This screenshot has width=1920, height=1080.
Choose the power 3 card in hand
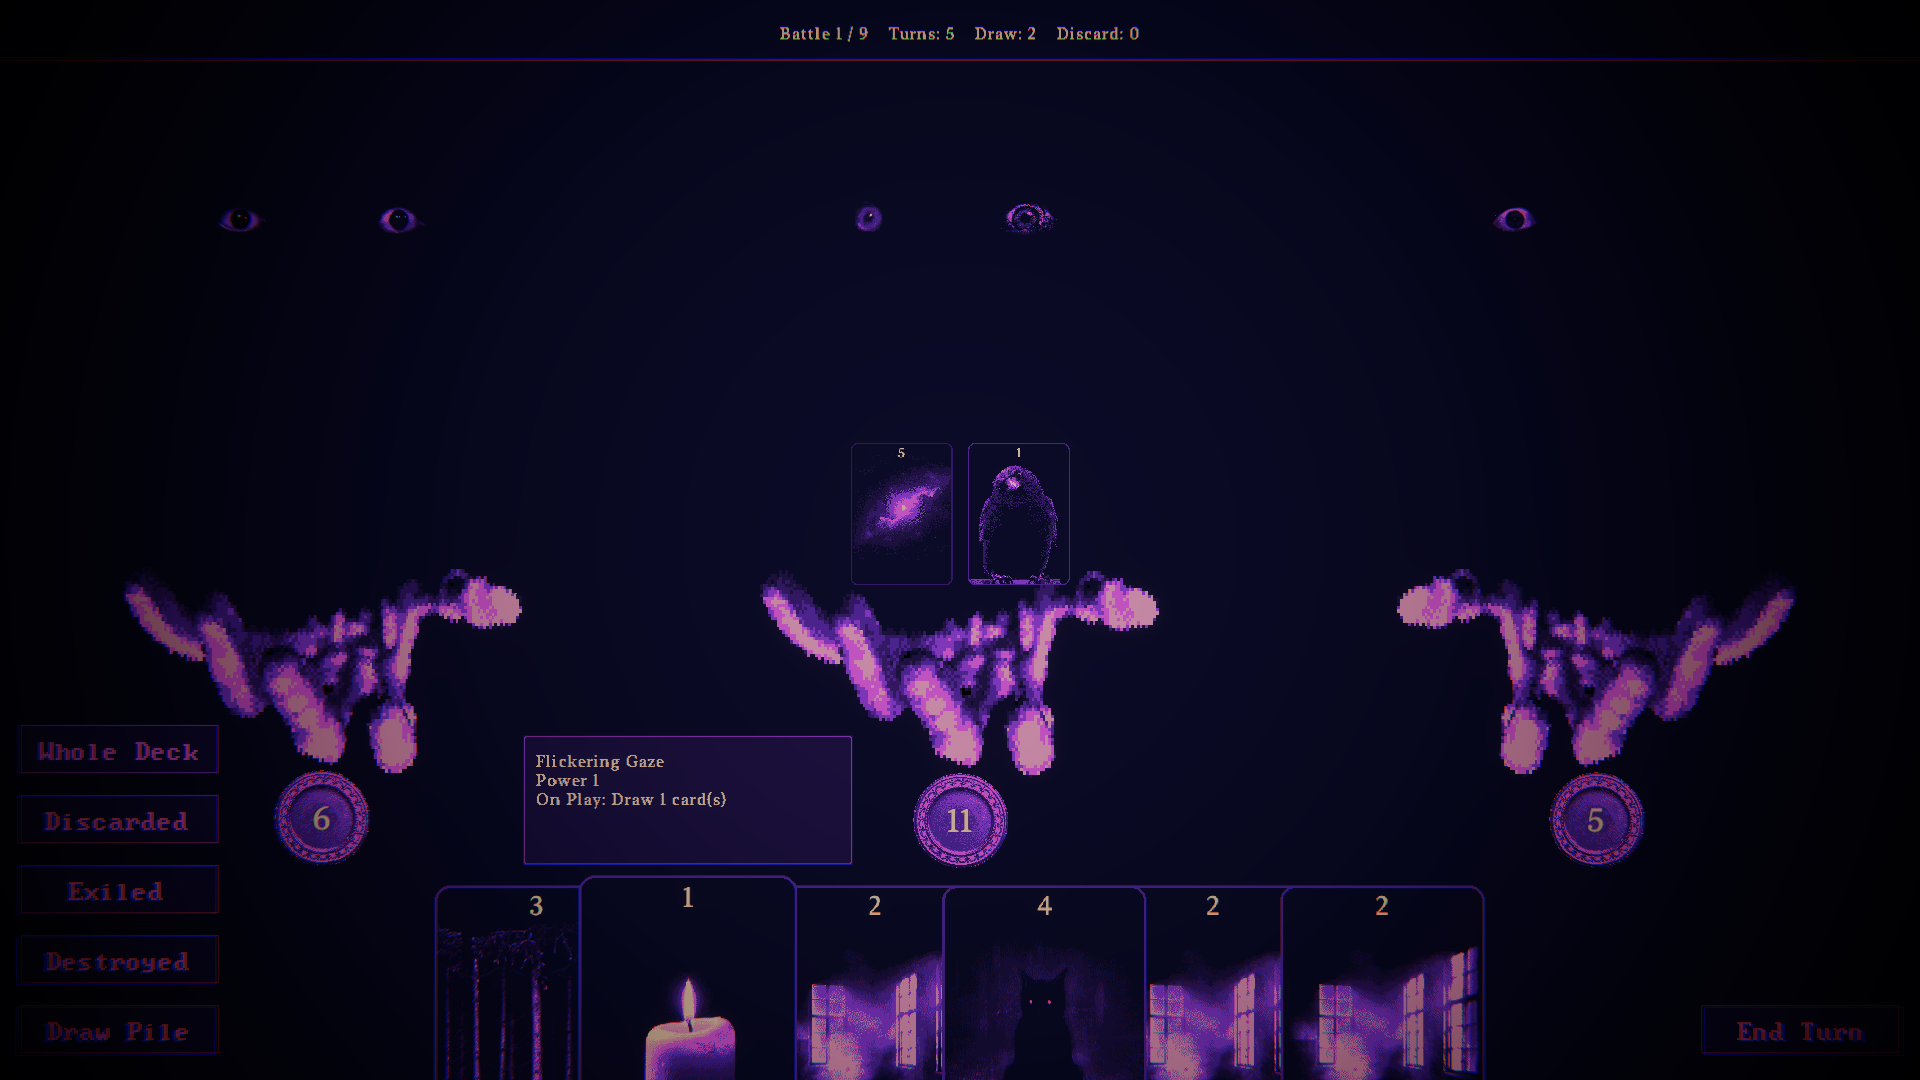click(x=508, y=984)
